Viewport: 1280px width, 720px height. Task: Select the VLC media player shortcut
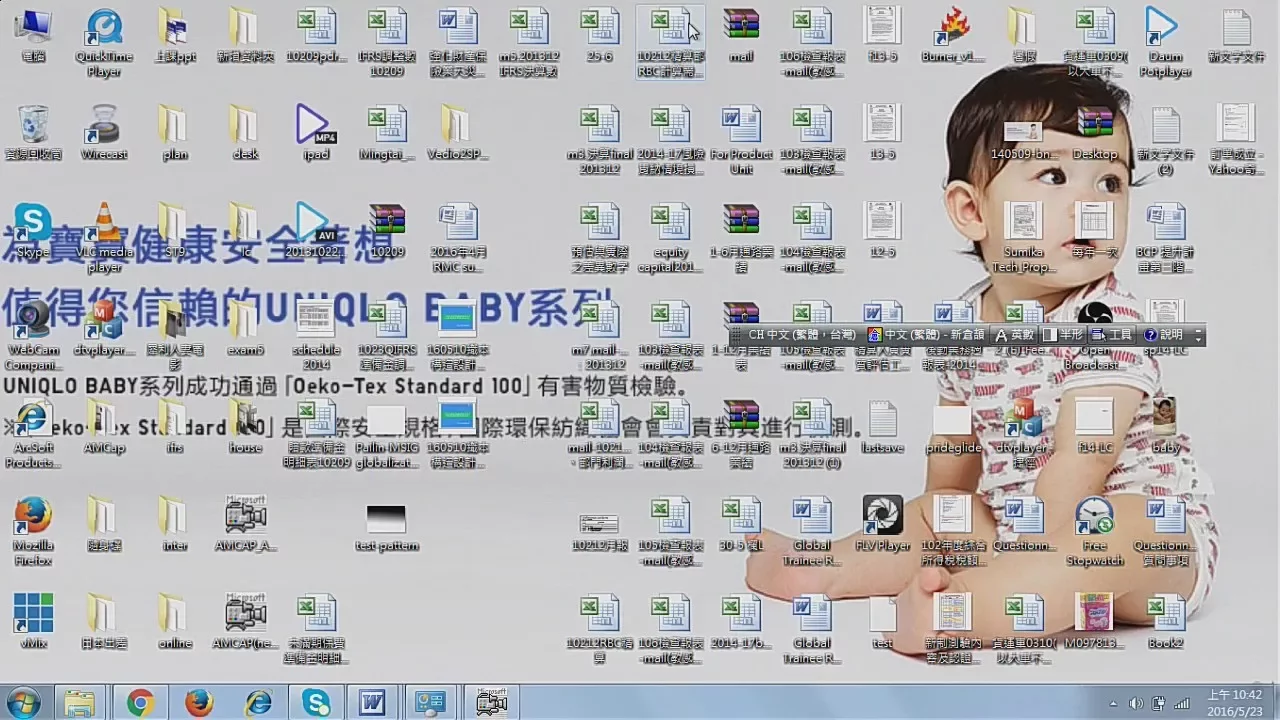coord(104,237)
